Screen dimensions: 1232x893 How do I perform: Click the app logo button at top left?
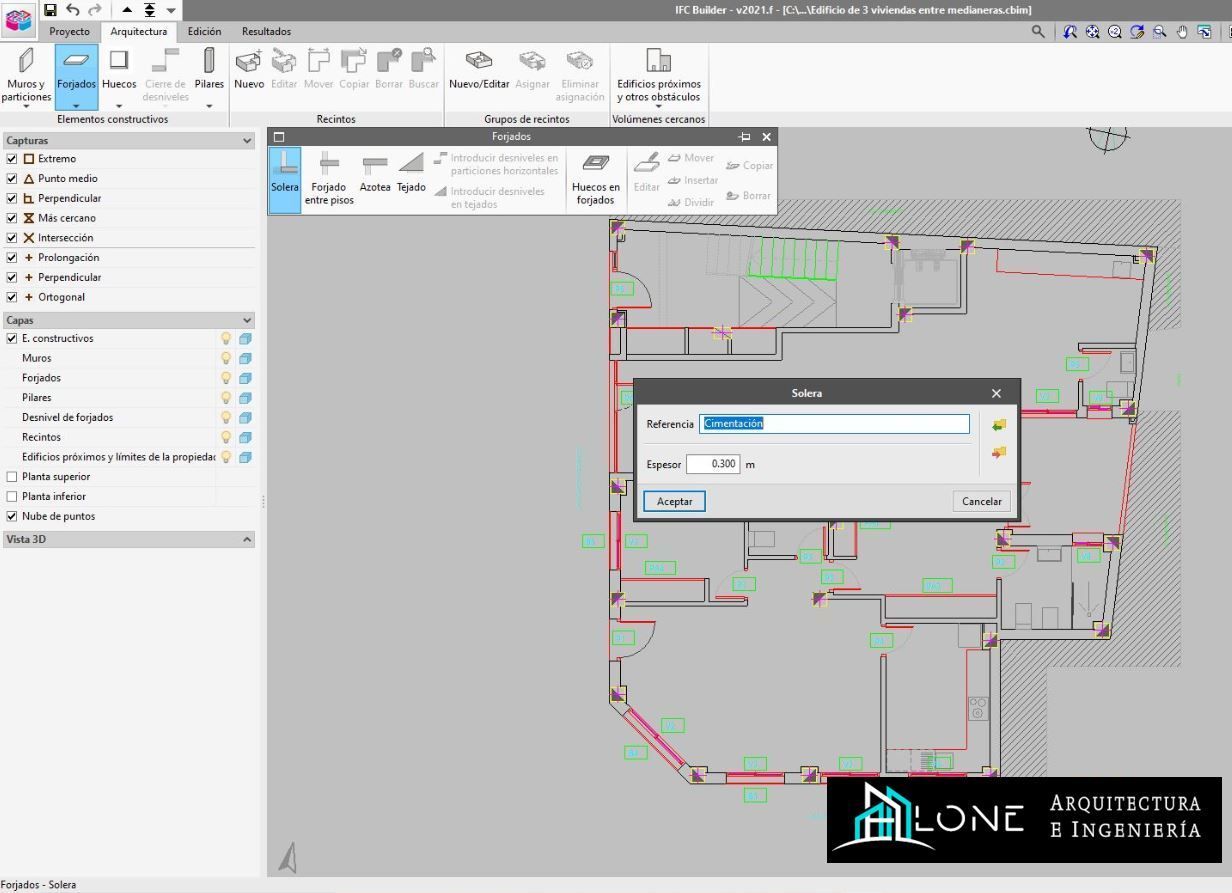pos(18,19)
